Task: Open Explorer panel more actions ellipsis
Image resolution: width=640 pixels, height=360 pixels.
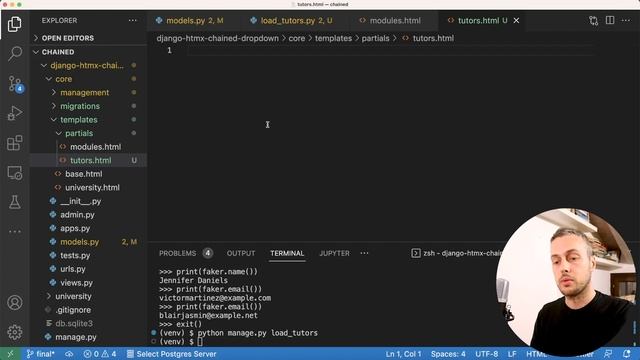Action: tap(133, 20)
